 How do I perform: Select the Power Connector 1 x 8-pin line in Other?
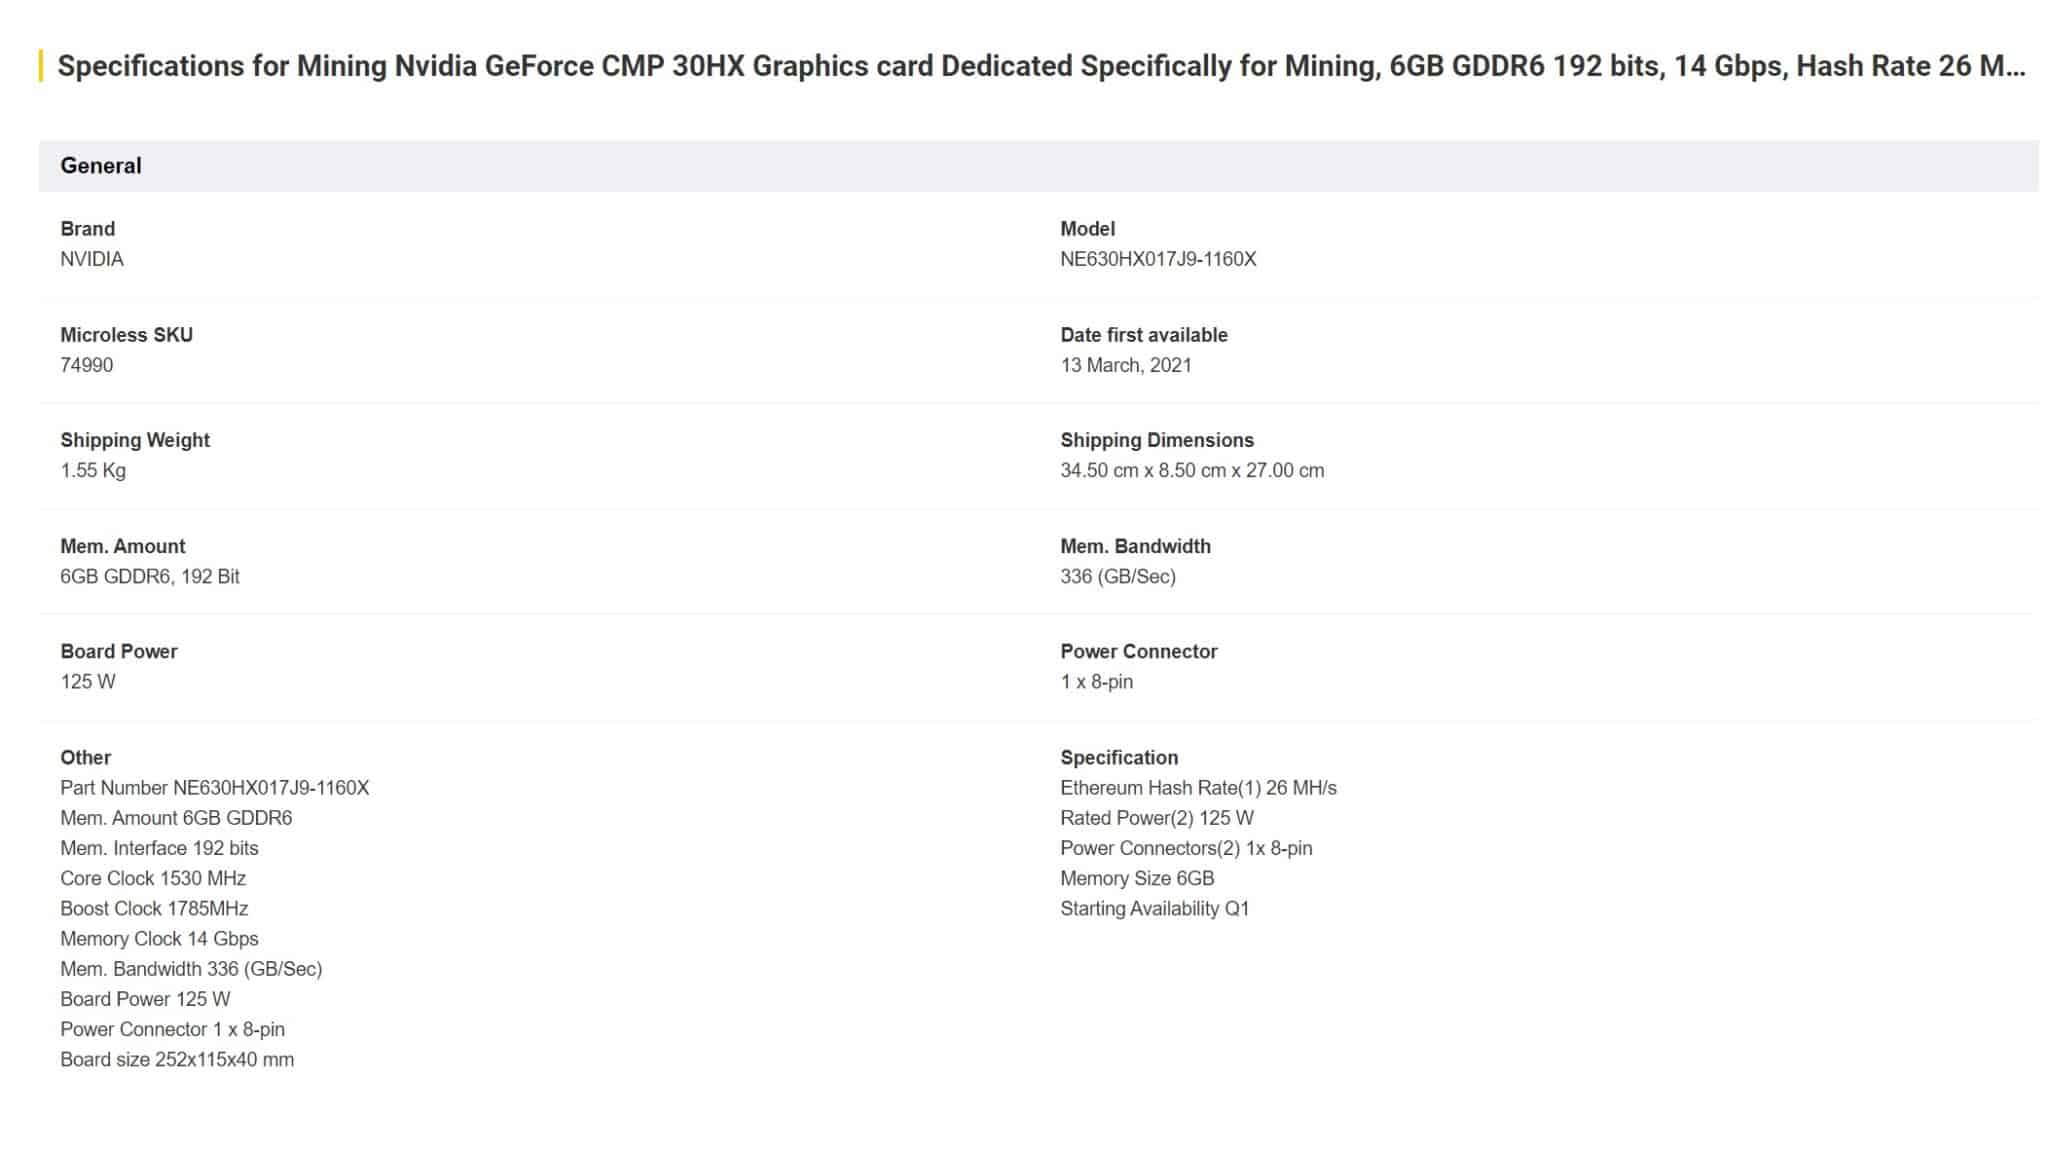pos(172,1029)
